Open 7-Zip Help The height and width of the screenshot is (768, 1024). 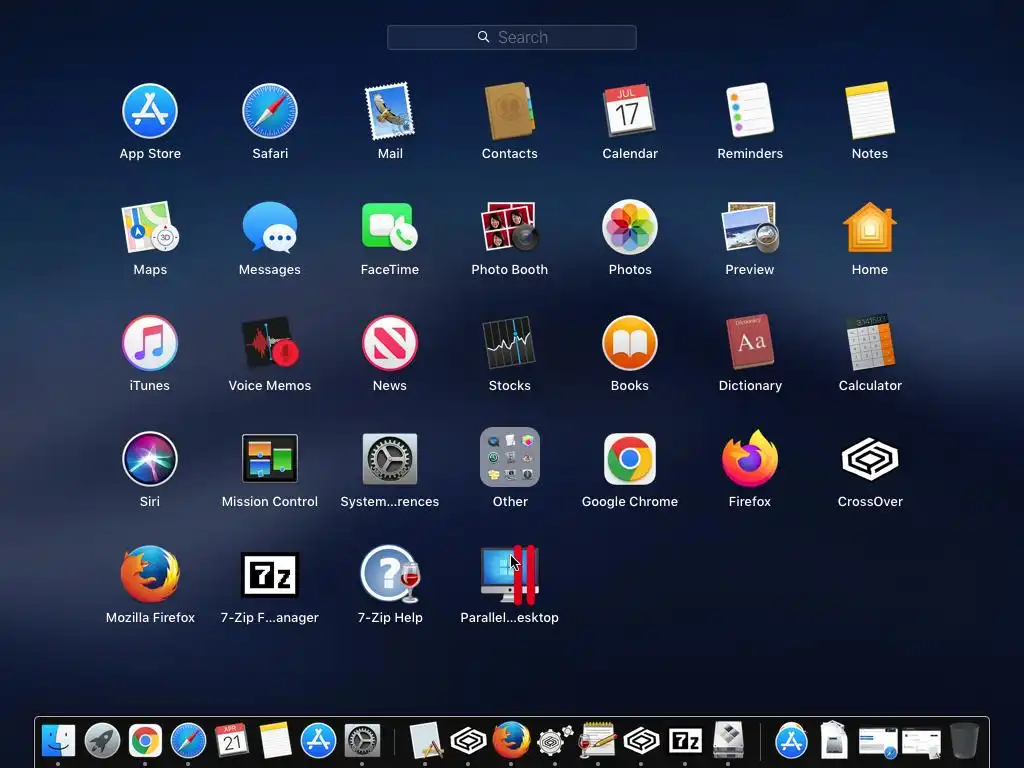tap(390, 575)
